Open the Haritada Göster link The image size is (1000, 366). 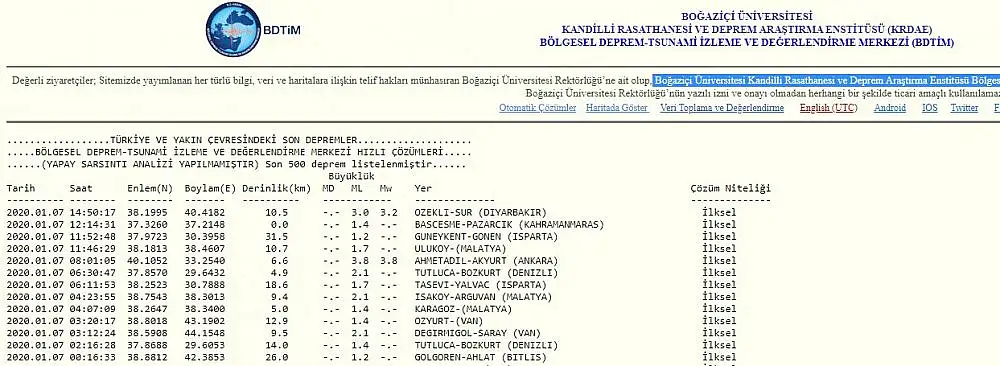pos(617,108)
